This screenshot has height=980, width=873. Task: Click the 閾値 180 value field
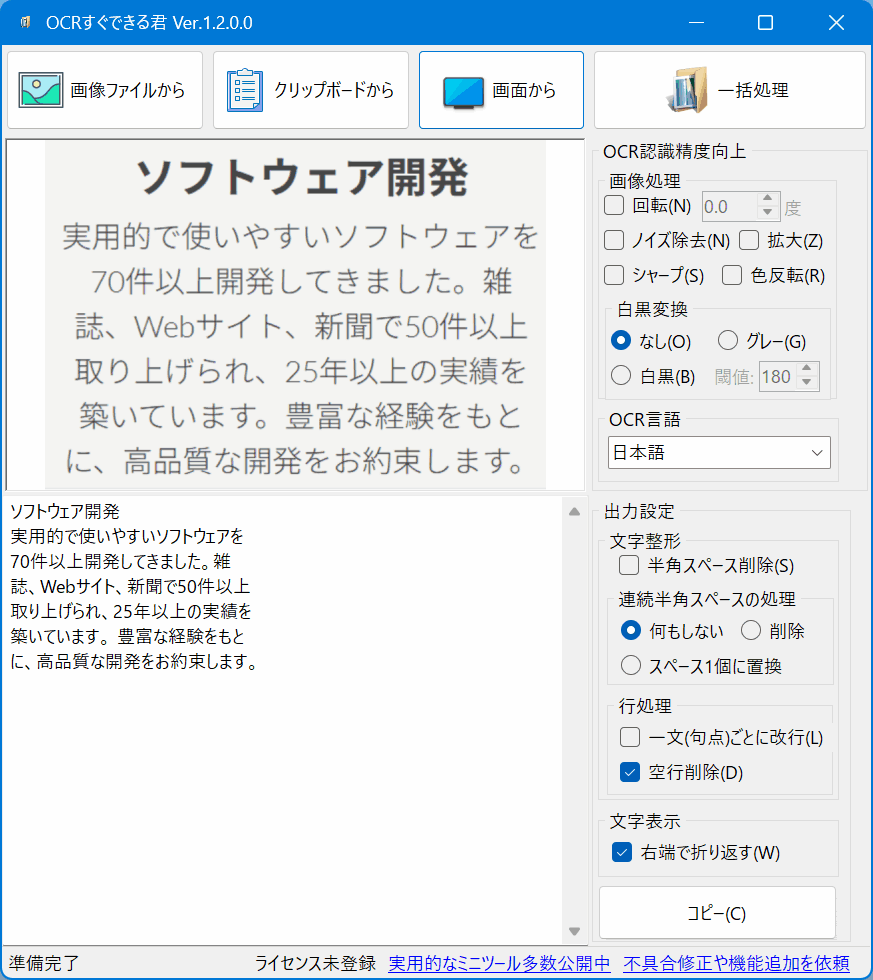tap(777, 377)
